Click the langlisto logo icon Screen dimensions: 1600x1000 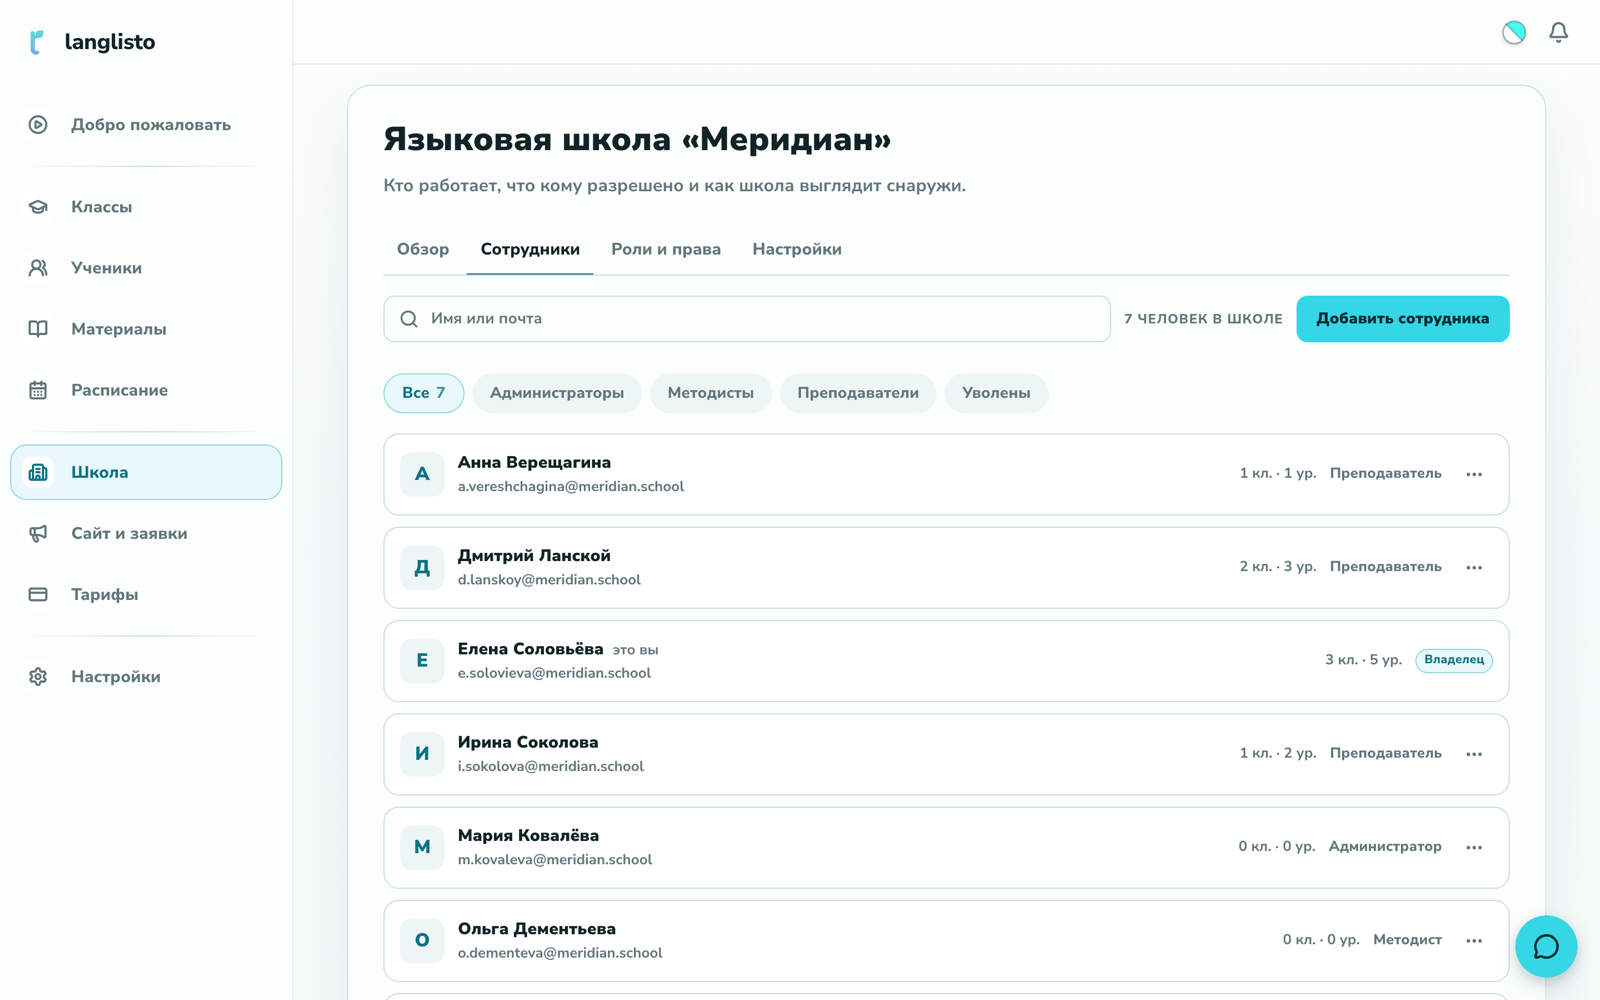[37, 42]
